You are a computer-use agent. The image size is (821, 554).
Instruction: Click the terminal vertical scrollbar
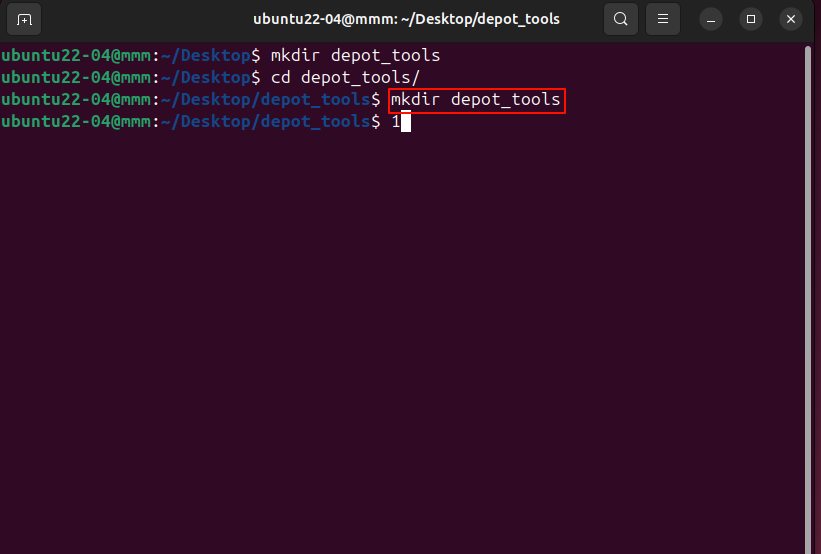(x=807, y=298)
